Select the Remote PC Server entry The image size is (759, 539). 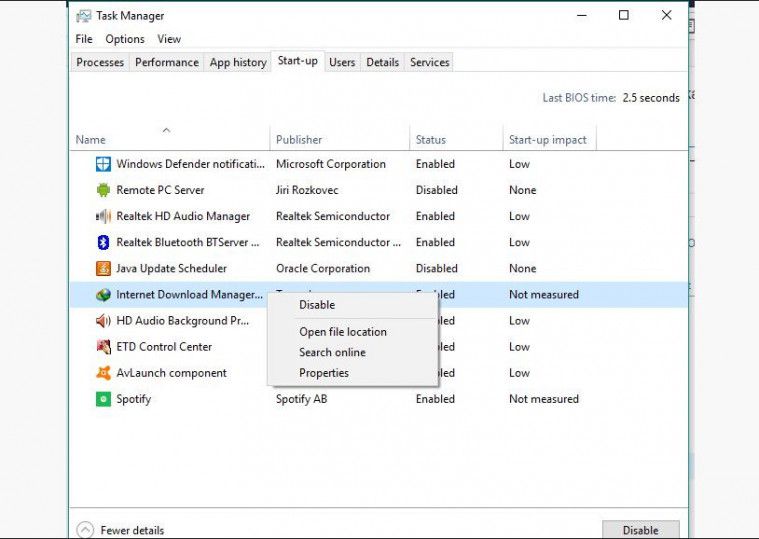point(160,190)
